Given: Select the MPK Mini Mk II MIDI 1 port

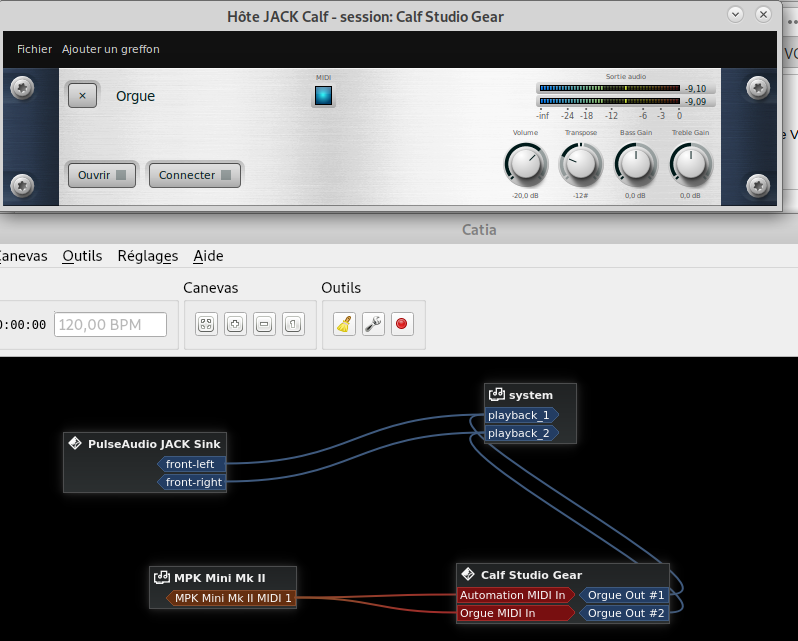Looking at the screenshot, I should click(231, 598).
